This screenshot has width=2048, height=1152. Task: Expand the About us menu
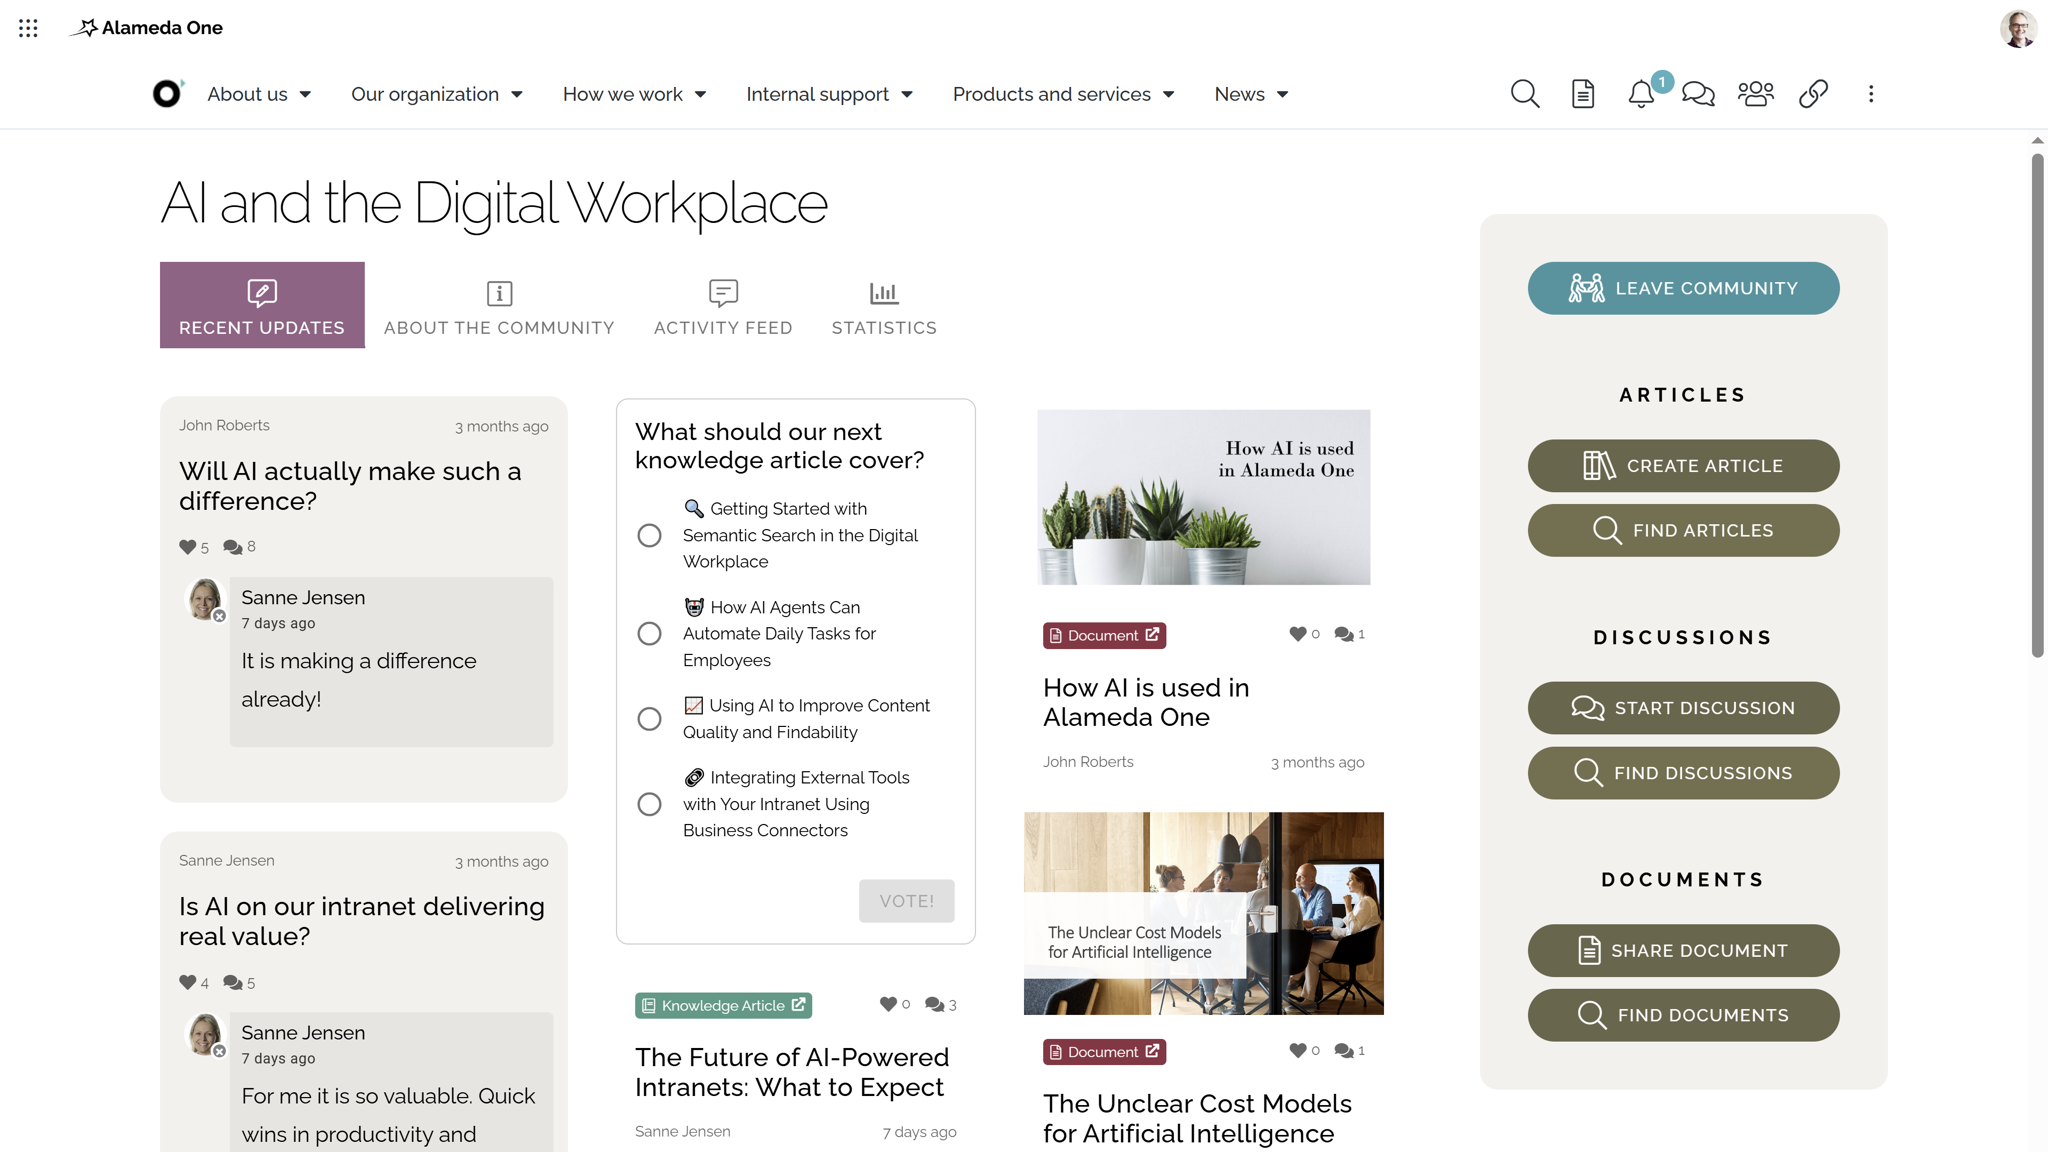(x=259, y=94)
